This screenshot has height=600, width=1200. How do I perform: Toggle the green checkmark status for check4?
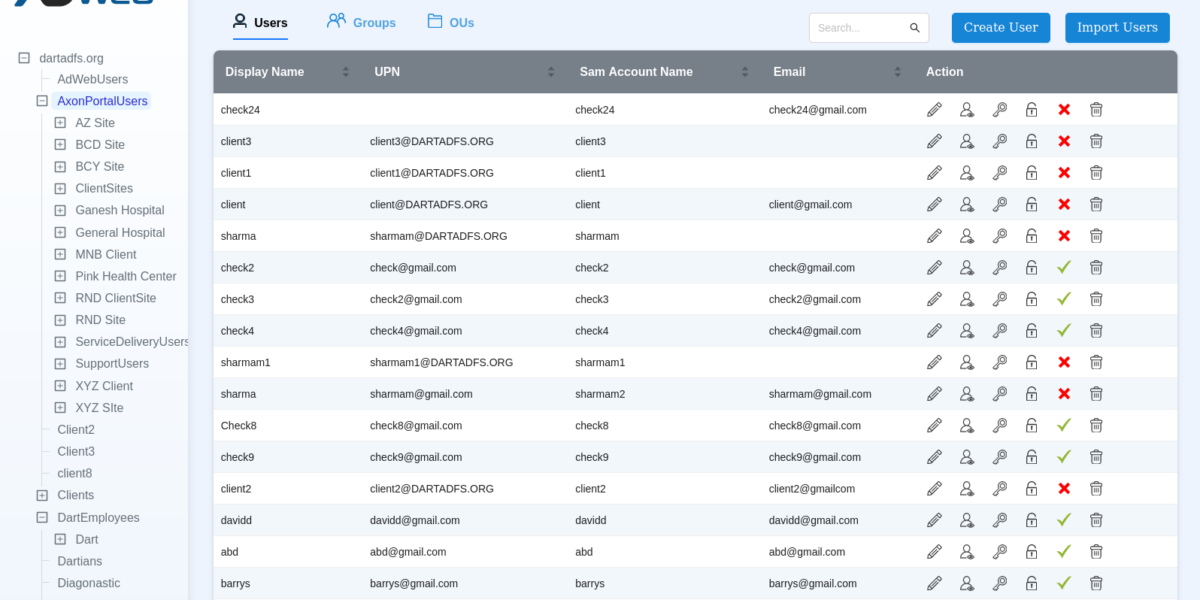pos(1064,331)
